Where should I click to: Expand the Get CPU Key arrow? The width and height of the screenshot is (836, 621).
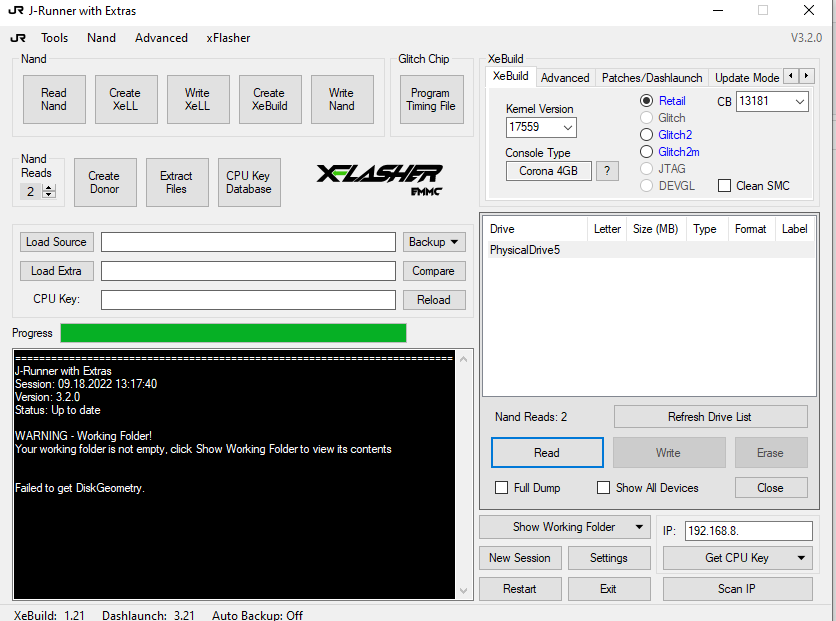(x=801, y=558)
